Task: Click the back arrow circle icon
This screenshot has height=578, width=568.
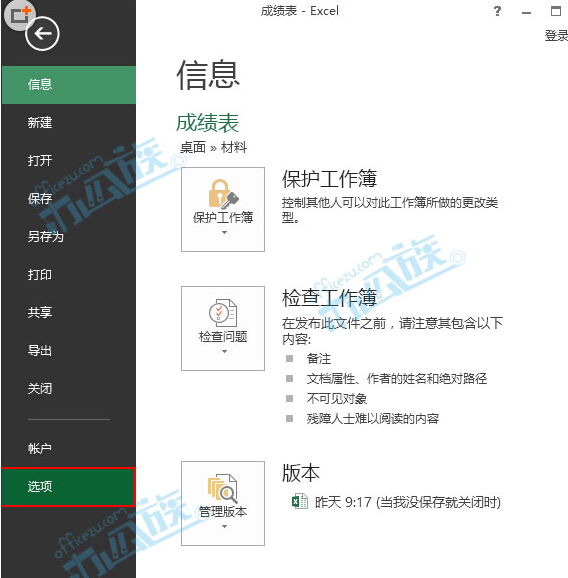Action: tap(42, 34)
